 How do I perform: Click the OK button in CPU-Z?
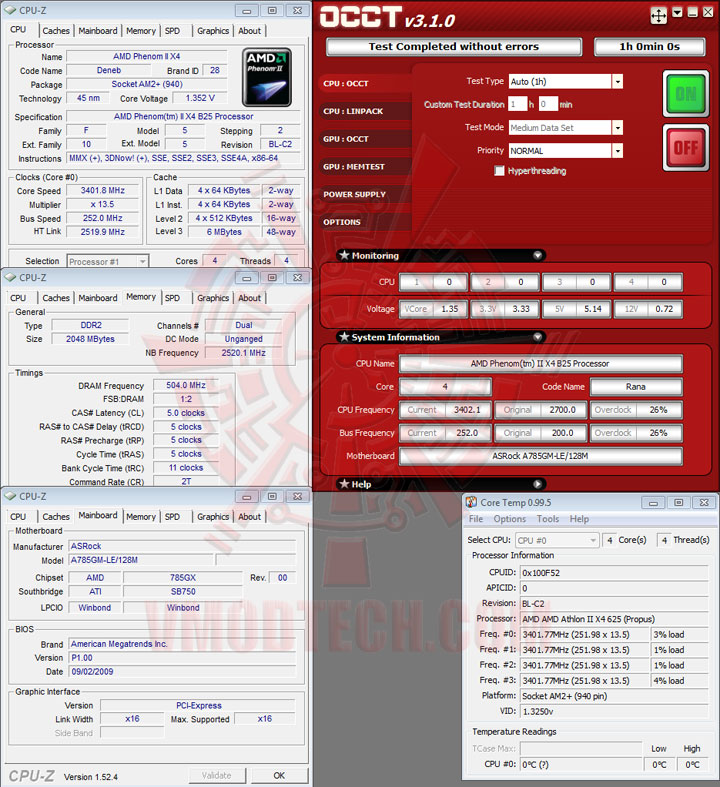coord(279,775)
